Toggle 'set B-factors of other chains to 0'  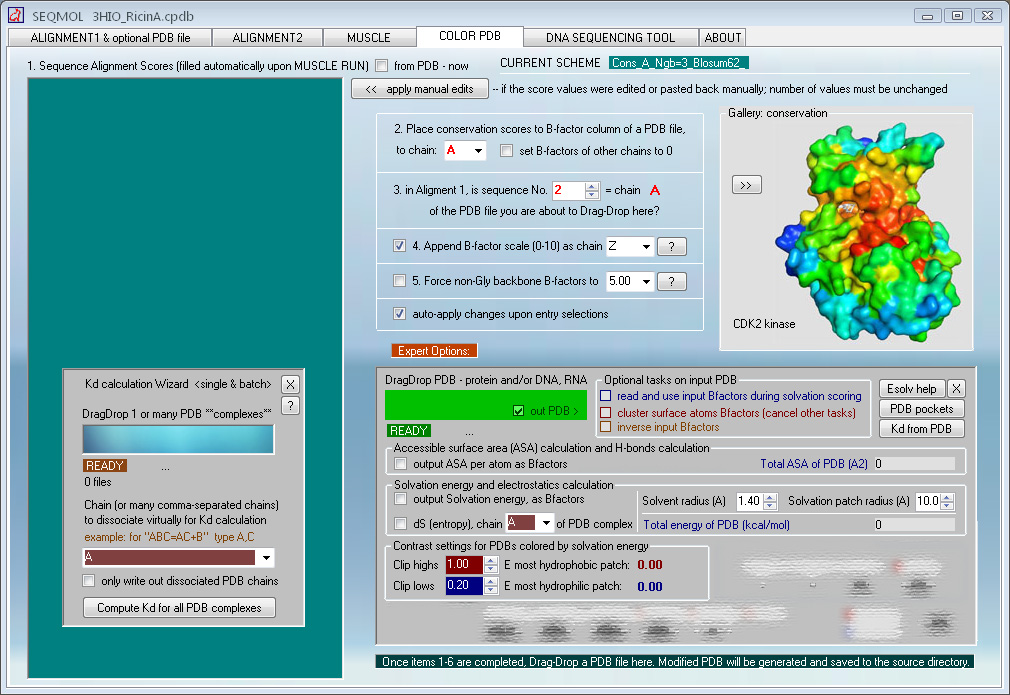(x=506, y=151)
